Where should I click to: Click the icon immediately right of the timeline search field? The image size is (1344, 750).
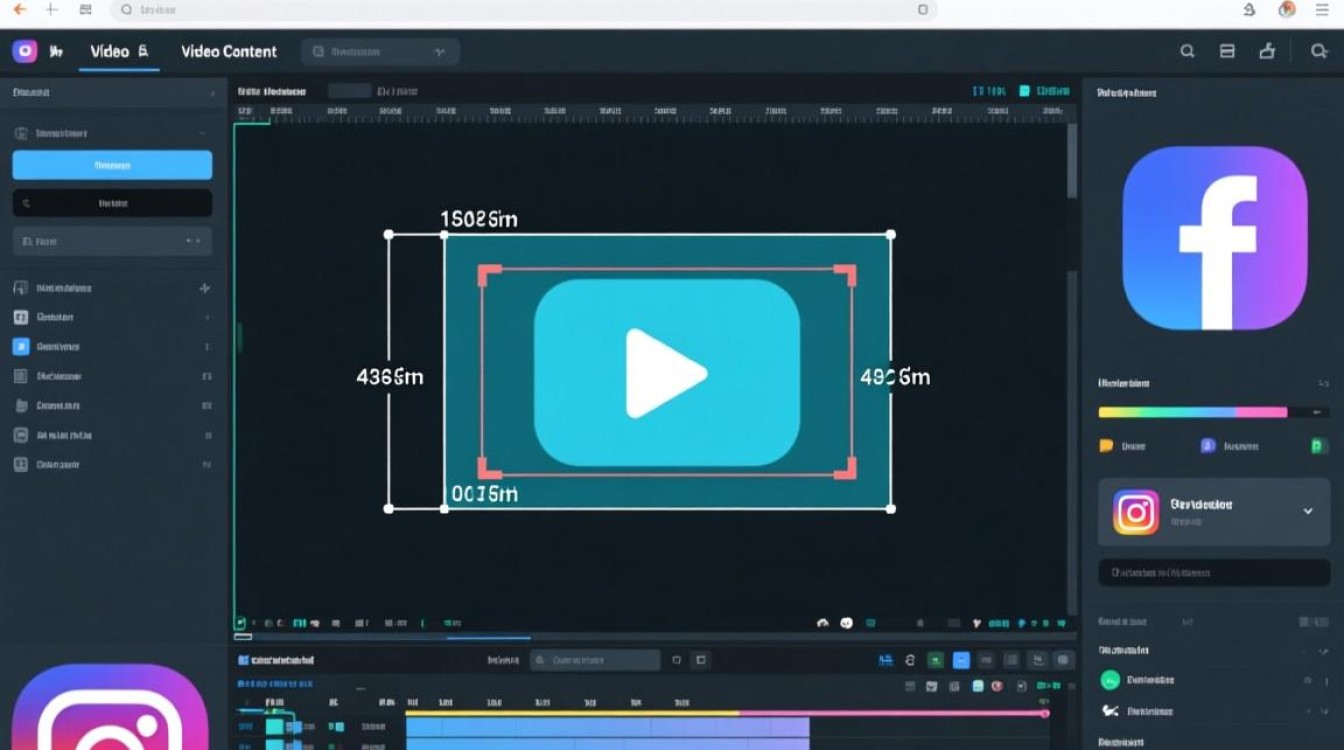click(677, 660)
